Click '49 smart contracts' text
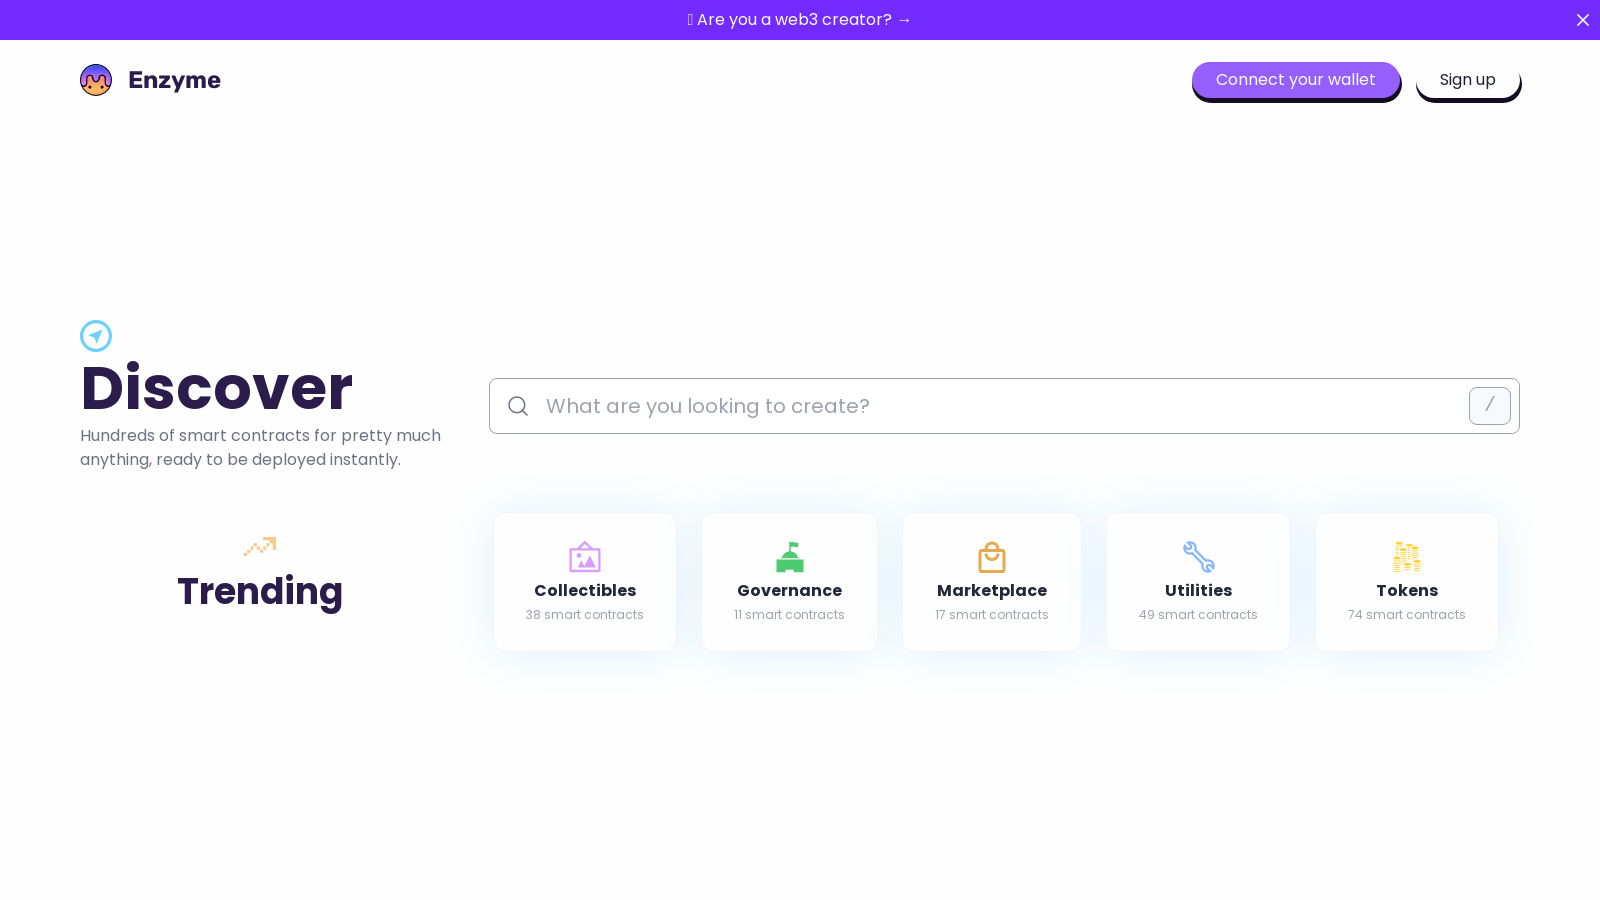This screenshot has width=1600, height=900. pyautogui.click(x=1198, y=615)
